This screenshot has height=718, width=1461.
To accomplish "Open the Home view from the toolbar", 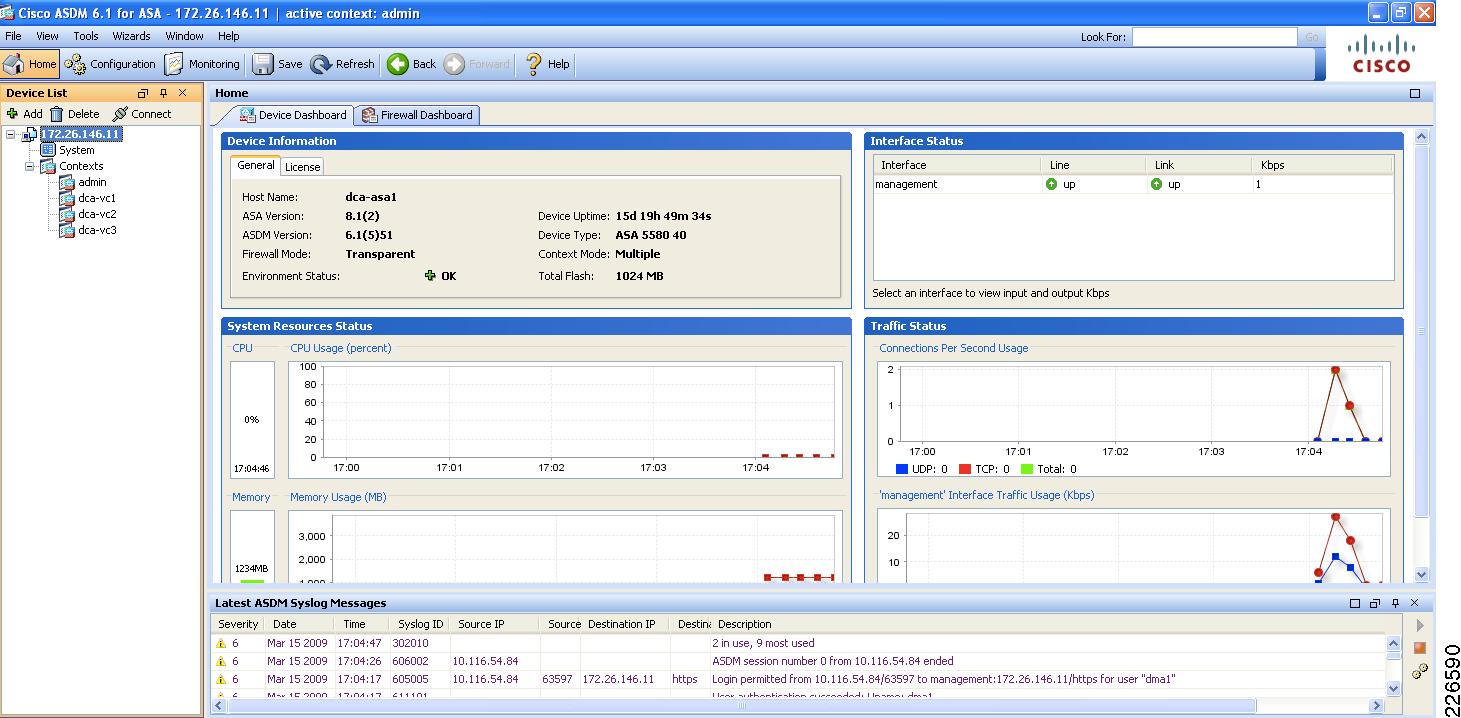I will (30, 64).
